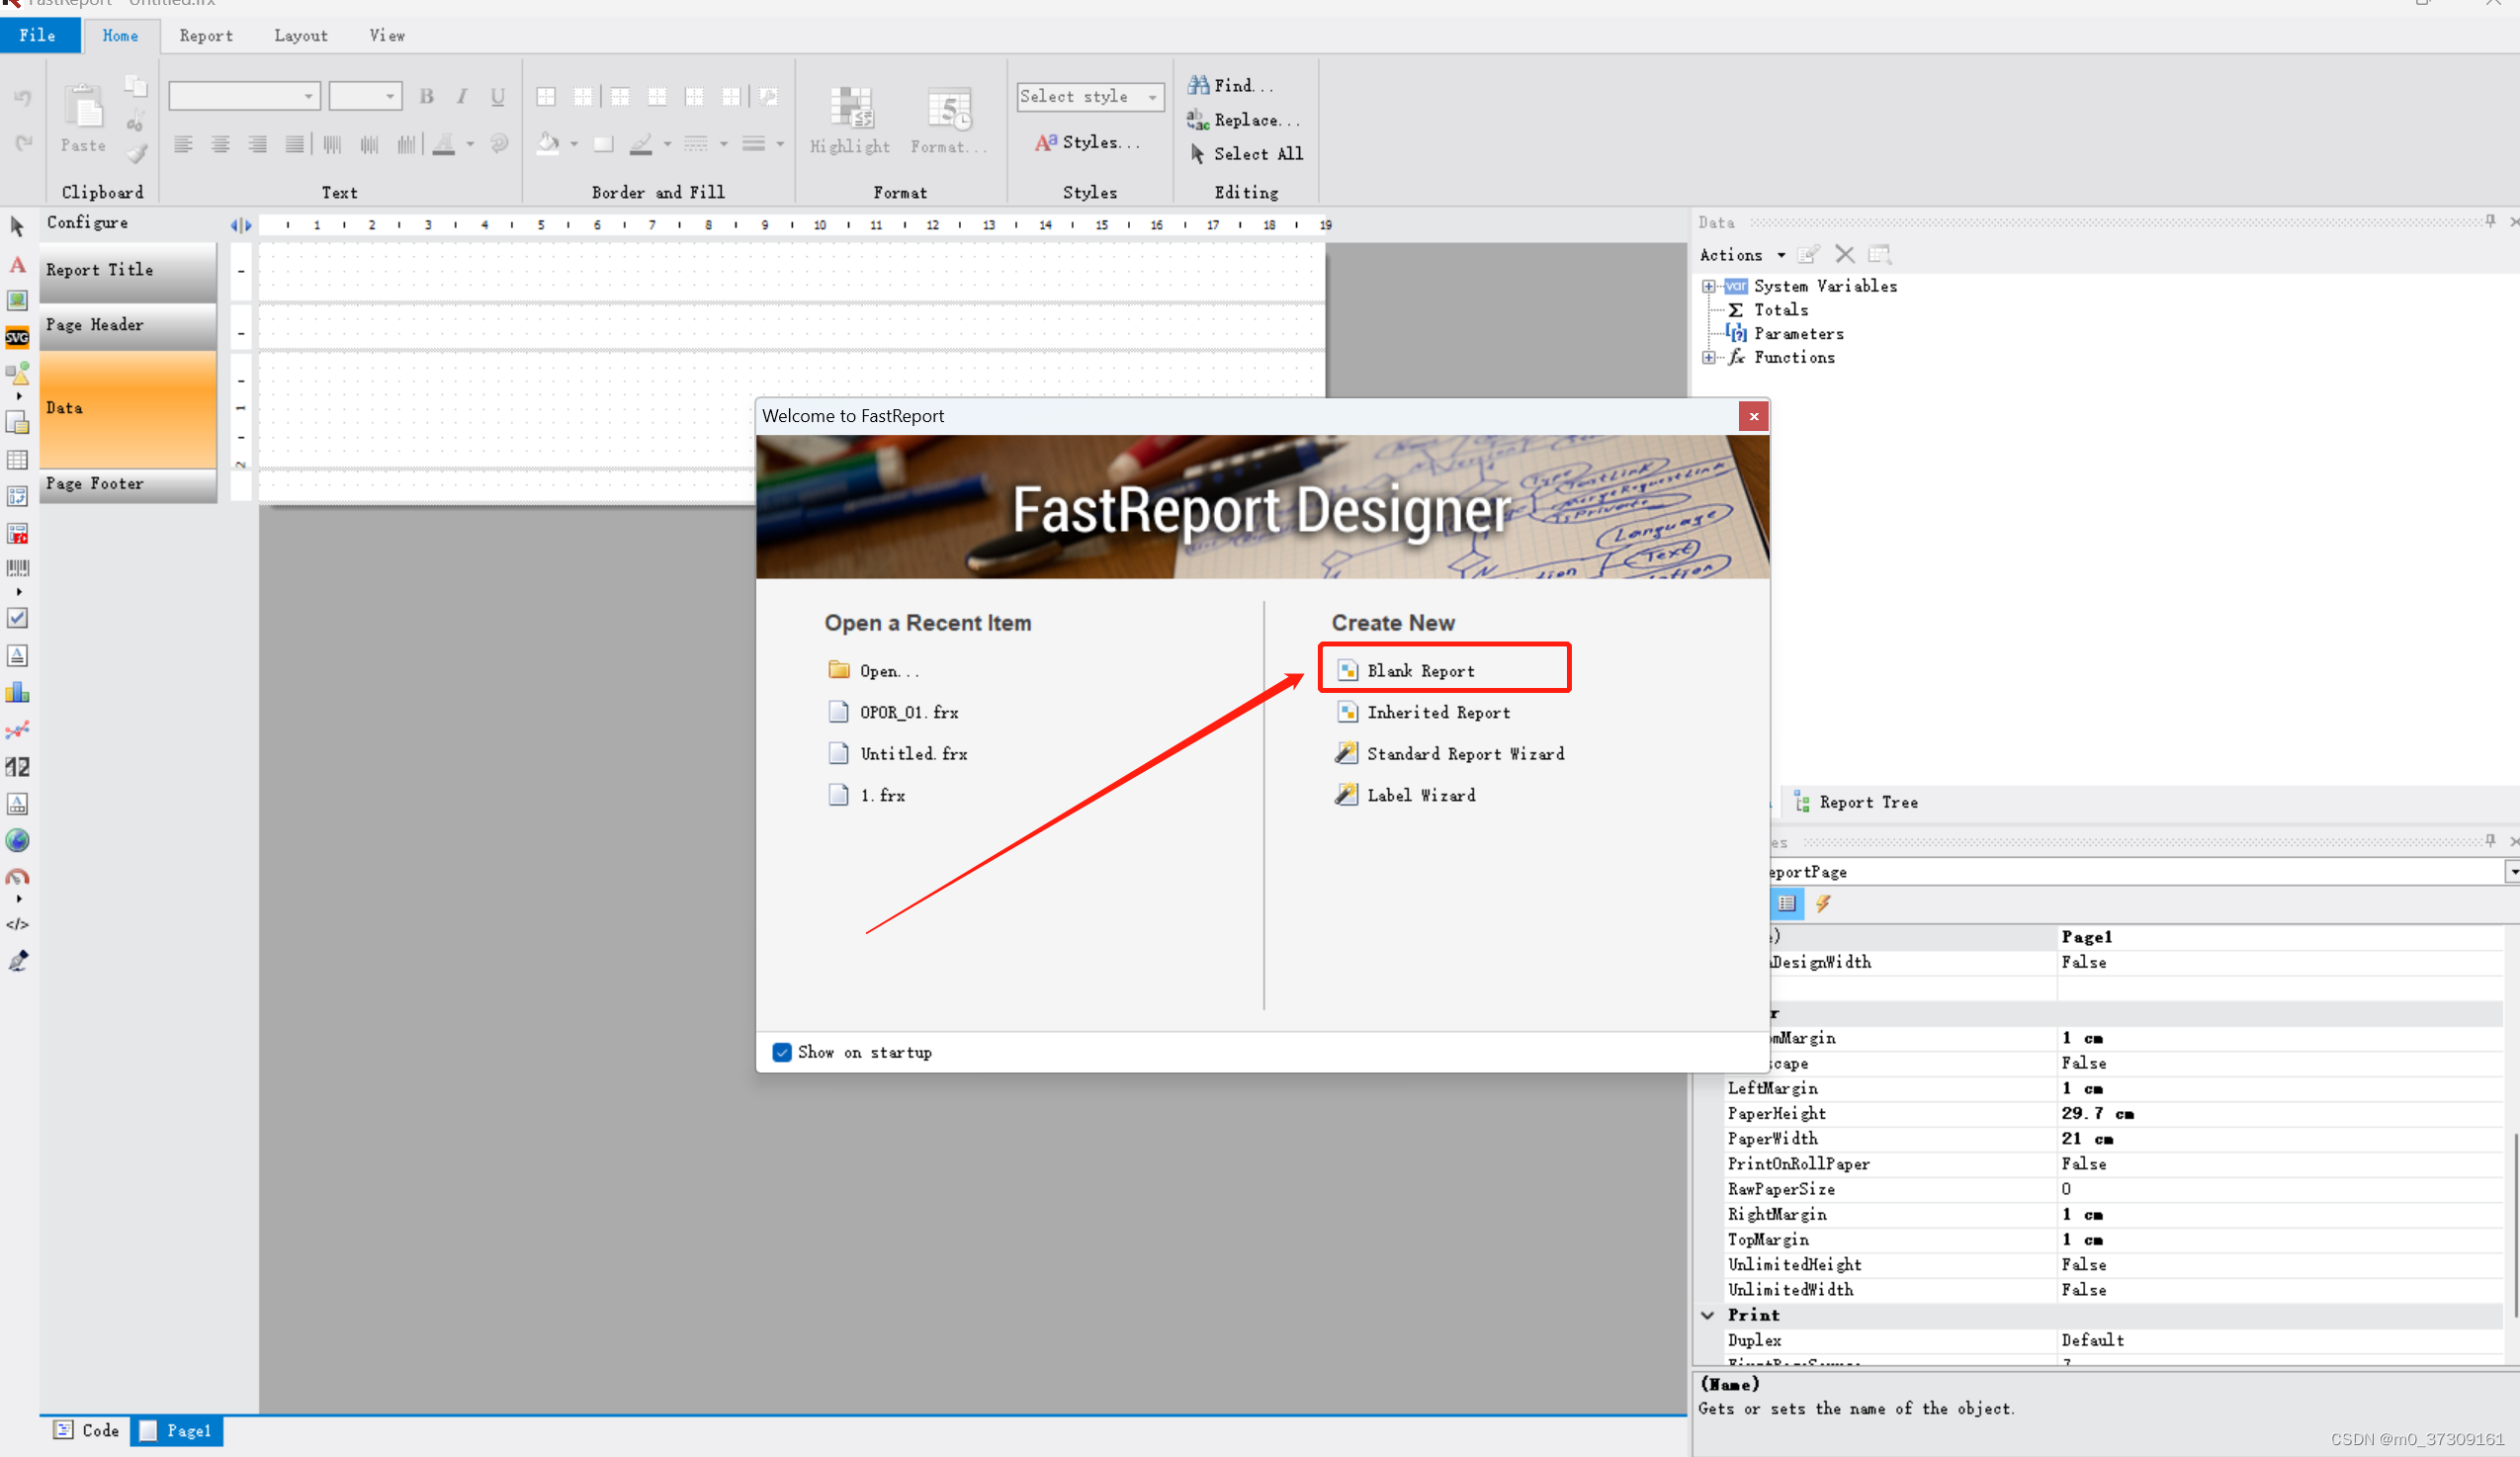Screen dimensions: 2520x1457
Task: Uncheck the Show on startup checkbox
Action: coord(782,1052)
